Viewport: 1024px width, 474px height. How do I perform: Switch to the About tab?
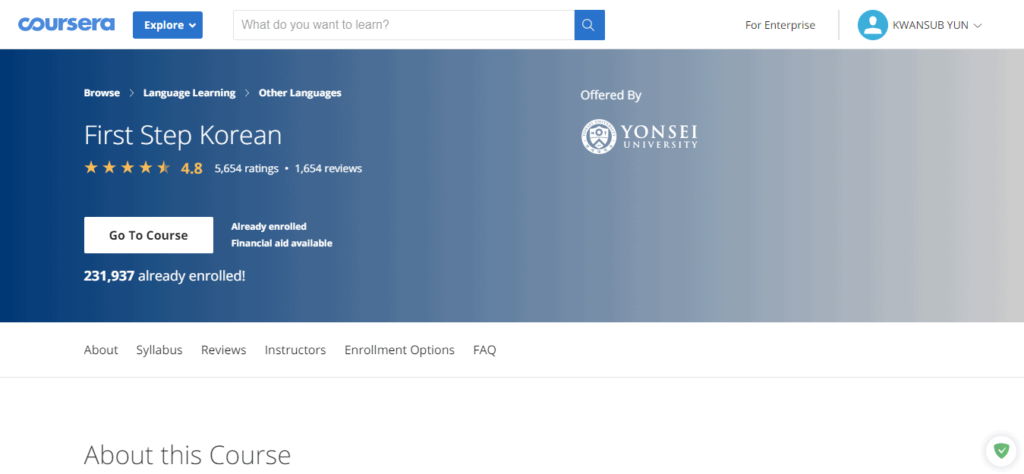pyautogui.click(x=101, y=350)
